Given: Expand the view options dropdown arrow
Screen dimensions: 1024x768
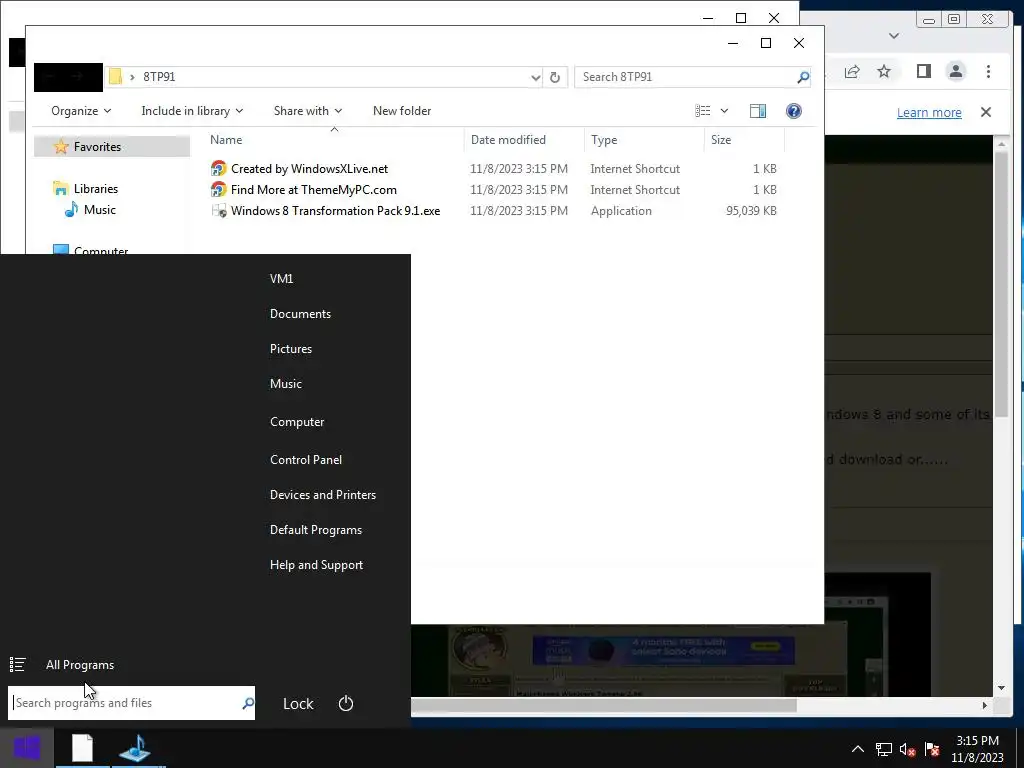Looking at the screenshot, I should point(724,111).
